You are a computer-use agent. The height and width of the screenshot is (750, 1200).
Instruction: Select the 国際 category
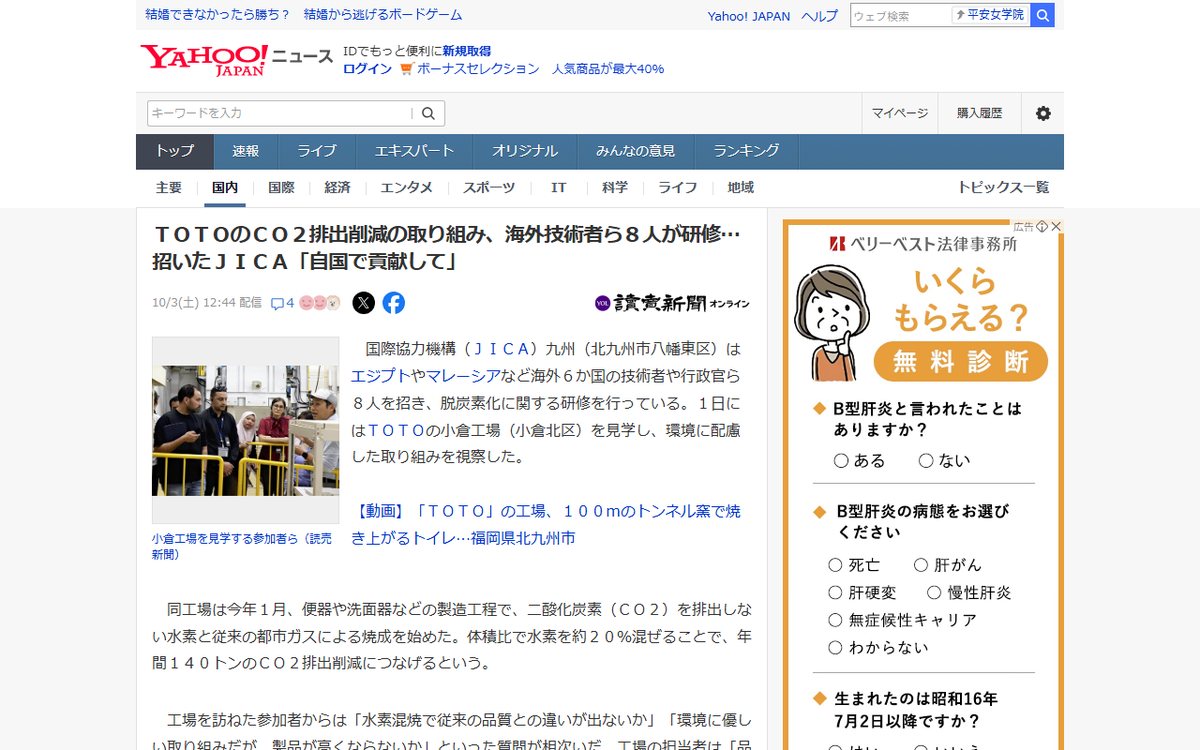281,188
